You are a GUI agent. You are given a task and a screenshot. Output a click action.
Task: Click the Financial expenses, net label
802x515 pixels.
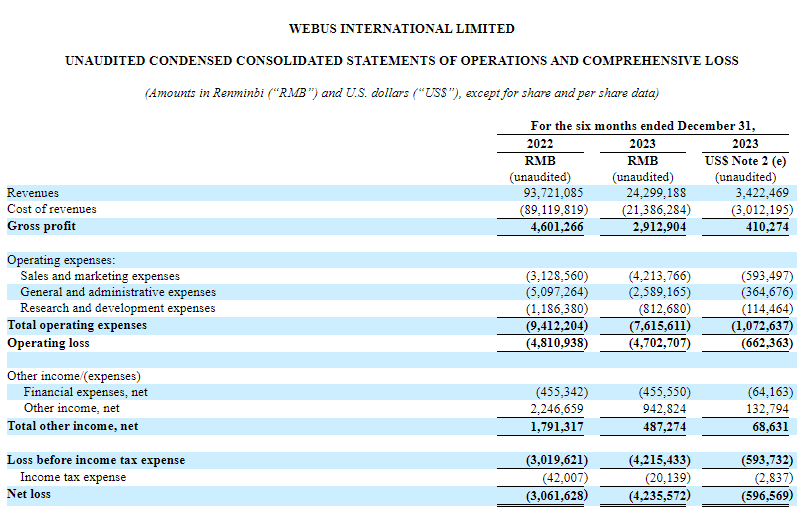pyautogui.click(x=85, y=392)
